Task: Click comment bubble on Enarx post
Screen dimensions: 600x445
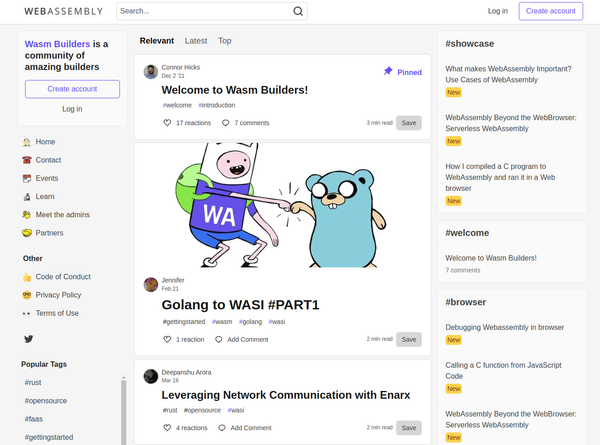Action: (x=222, y=428)
